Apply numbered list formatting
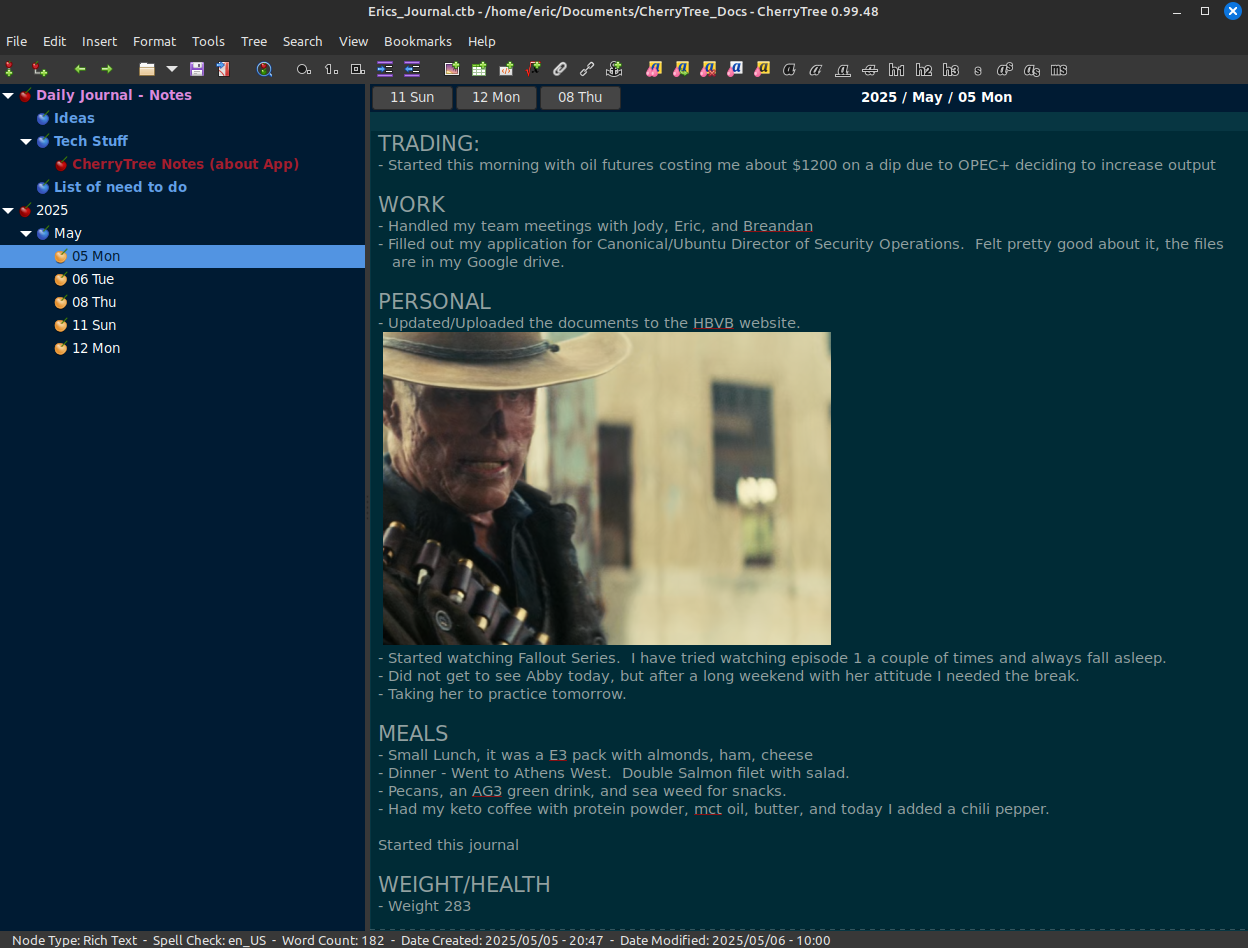This screenshot has height=948, width=1248. (x=331, y=69)
